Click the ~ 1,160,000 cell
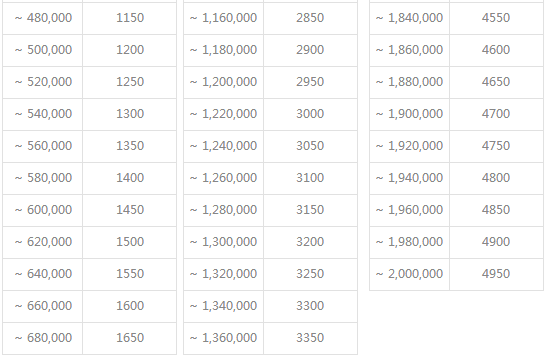 pyautogui.click(x=224, y=18)
